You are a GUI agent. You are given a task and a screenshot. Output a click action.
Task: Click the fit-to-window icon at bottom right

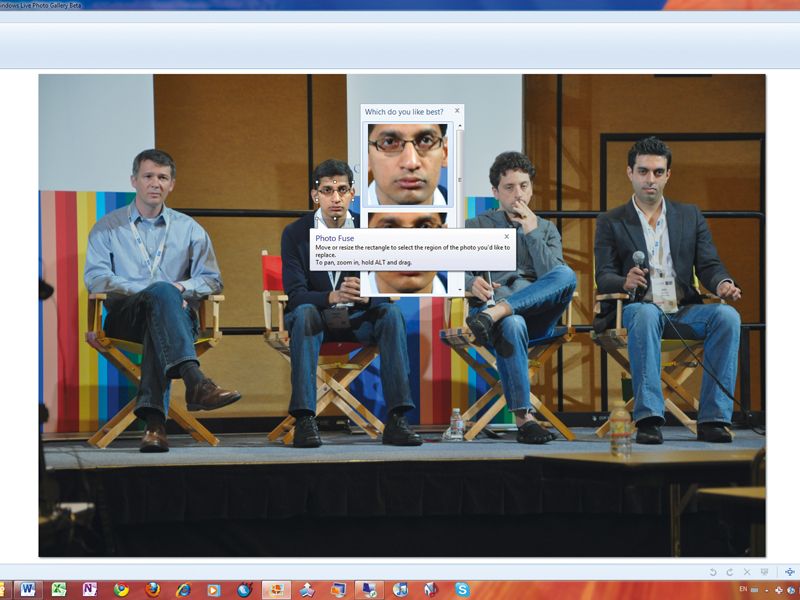789,572
